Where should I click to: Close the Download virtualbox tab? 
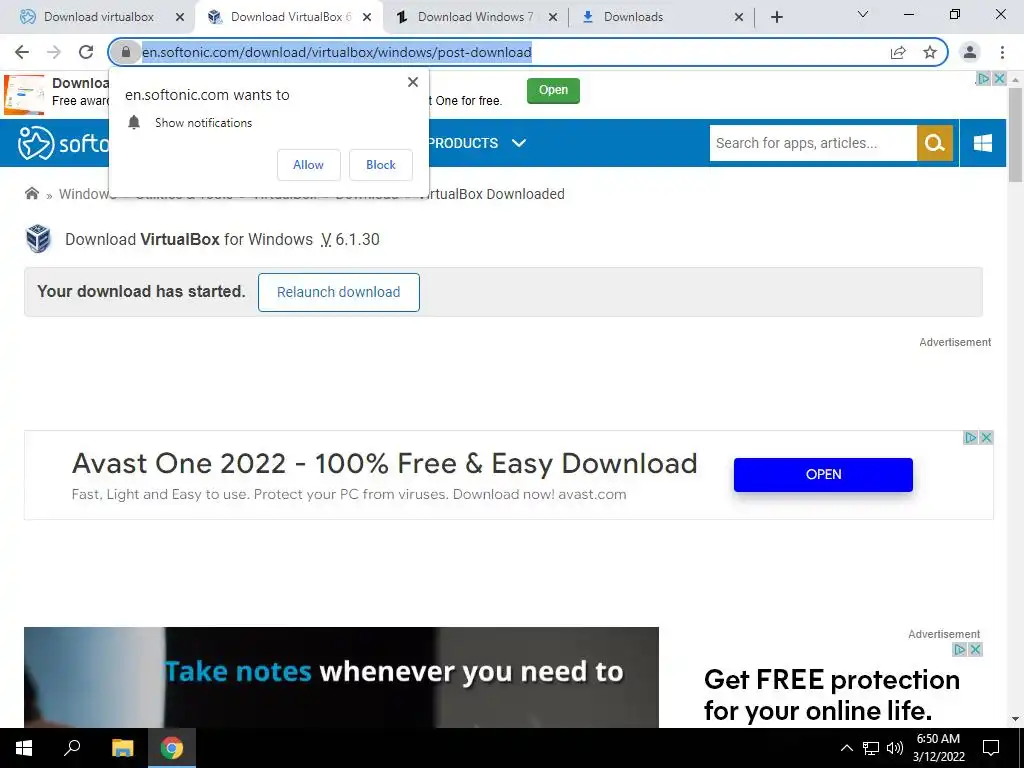coord(180,17)
